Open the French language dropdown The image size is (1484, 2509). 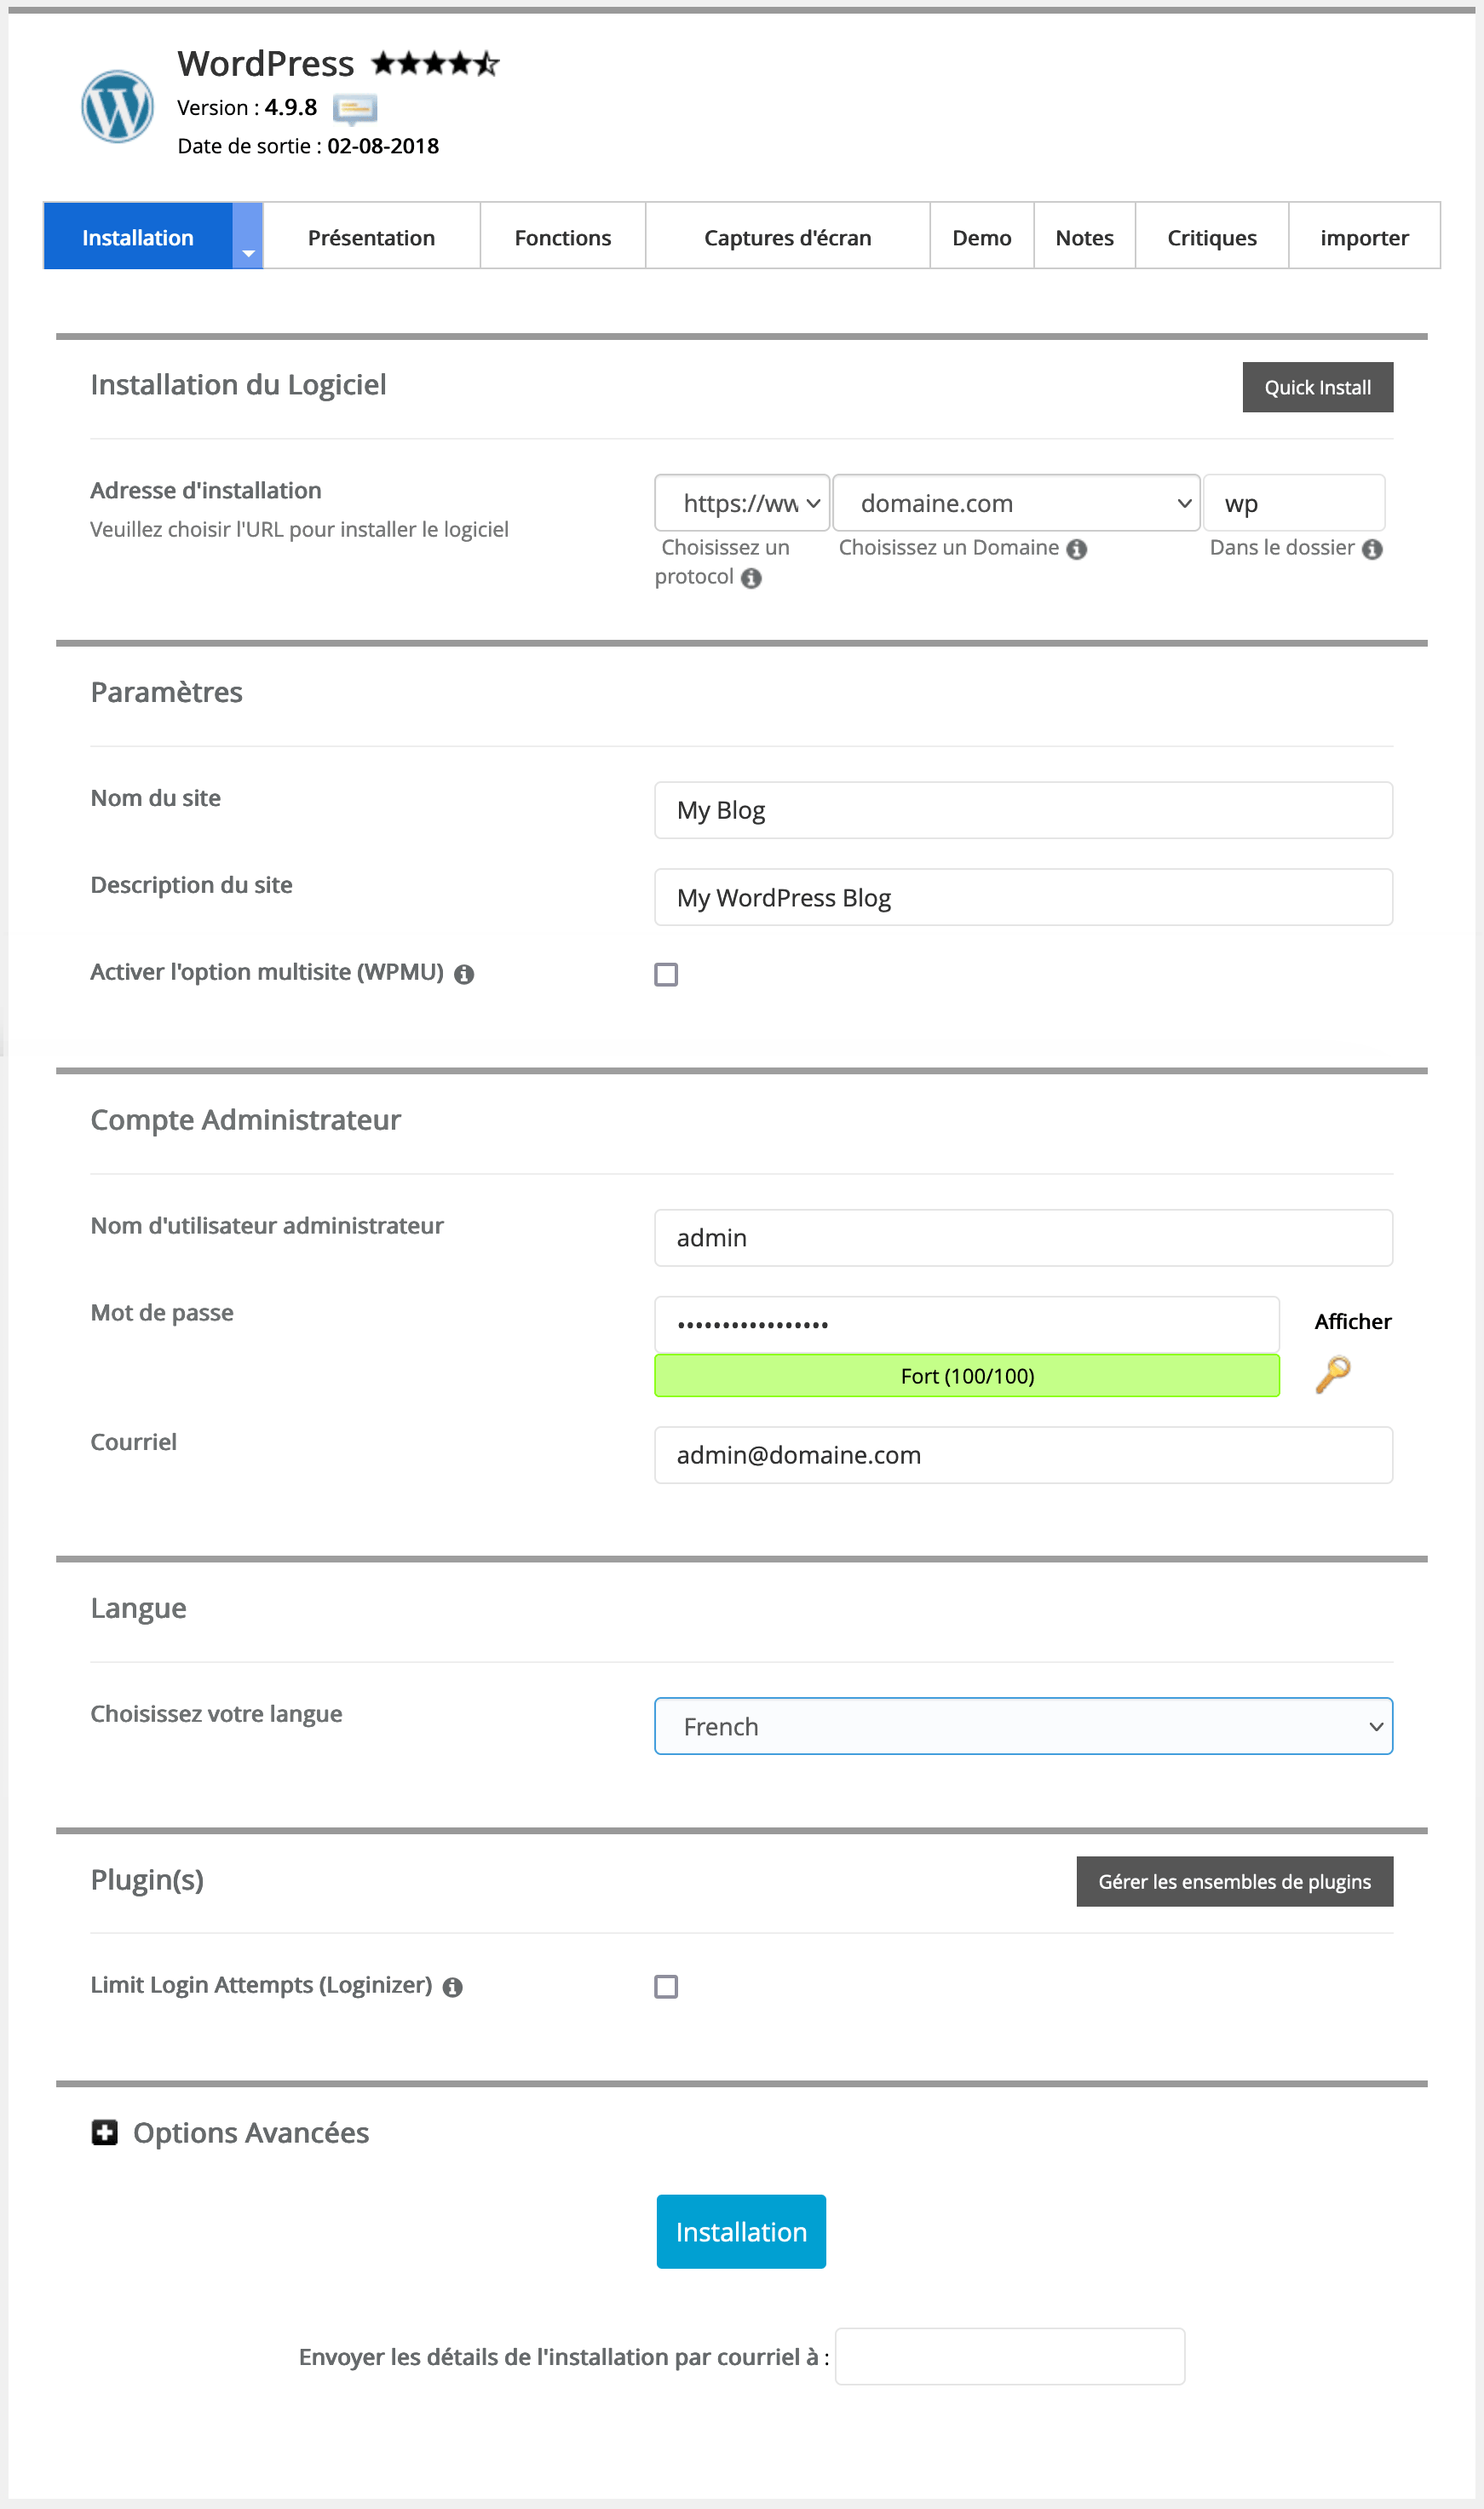(1023, 1726)
